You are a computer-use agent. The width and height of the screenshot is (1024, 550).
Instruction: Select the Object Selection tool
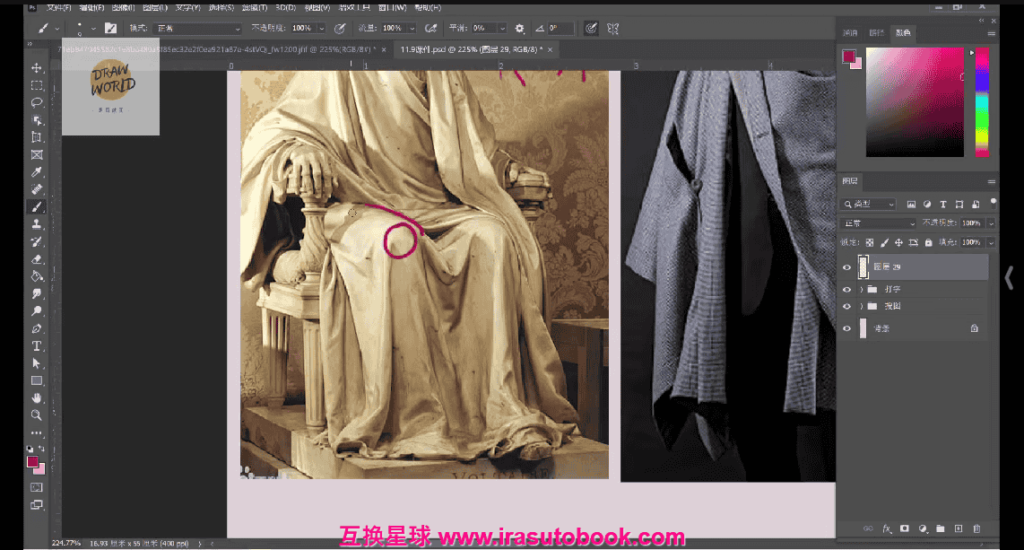[x=37, y=120]
